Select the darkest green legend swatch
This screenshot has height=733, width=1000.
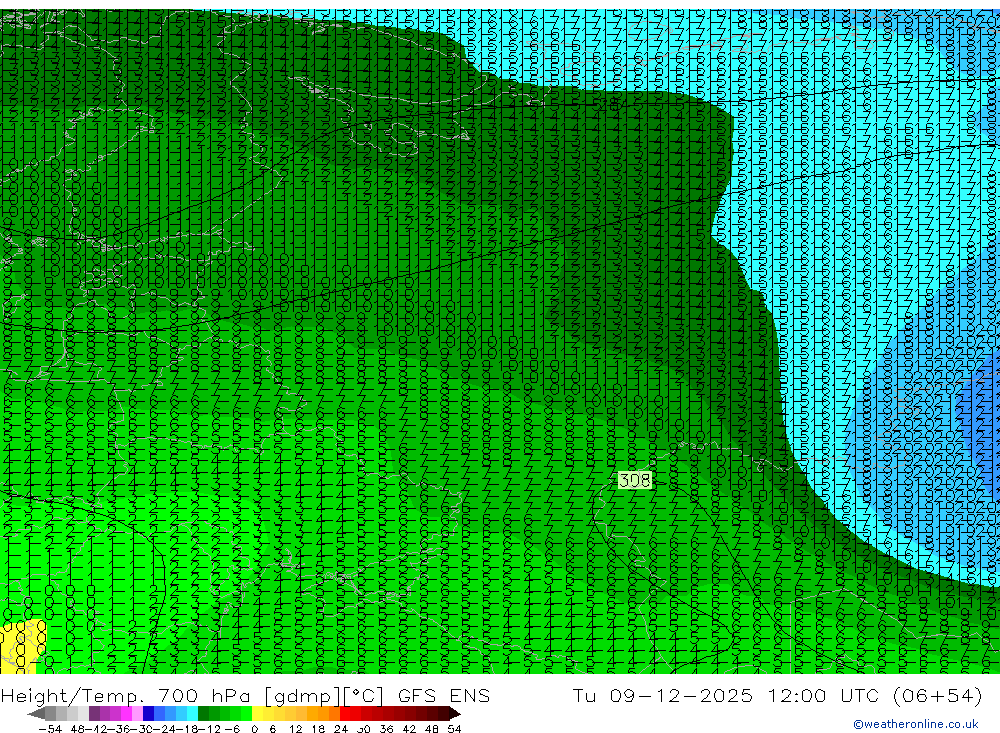[x=203, y=713]
